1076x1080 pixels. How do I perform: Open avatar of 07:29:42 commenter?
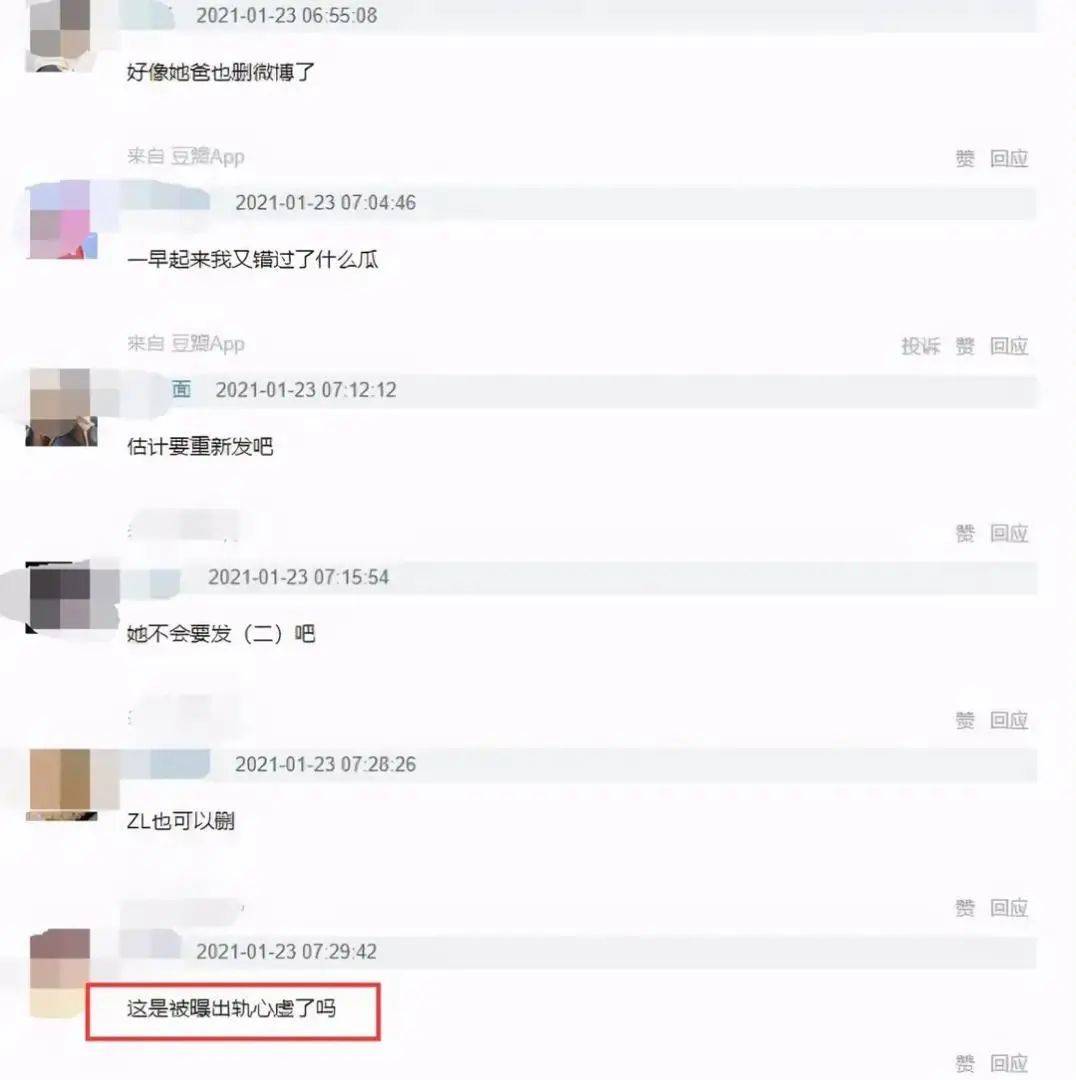(x=61, y=972)
